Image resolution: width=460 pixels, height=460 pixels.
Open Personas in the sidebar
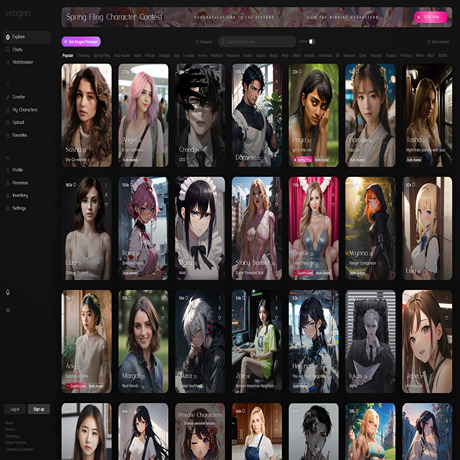(20, 183)
